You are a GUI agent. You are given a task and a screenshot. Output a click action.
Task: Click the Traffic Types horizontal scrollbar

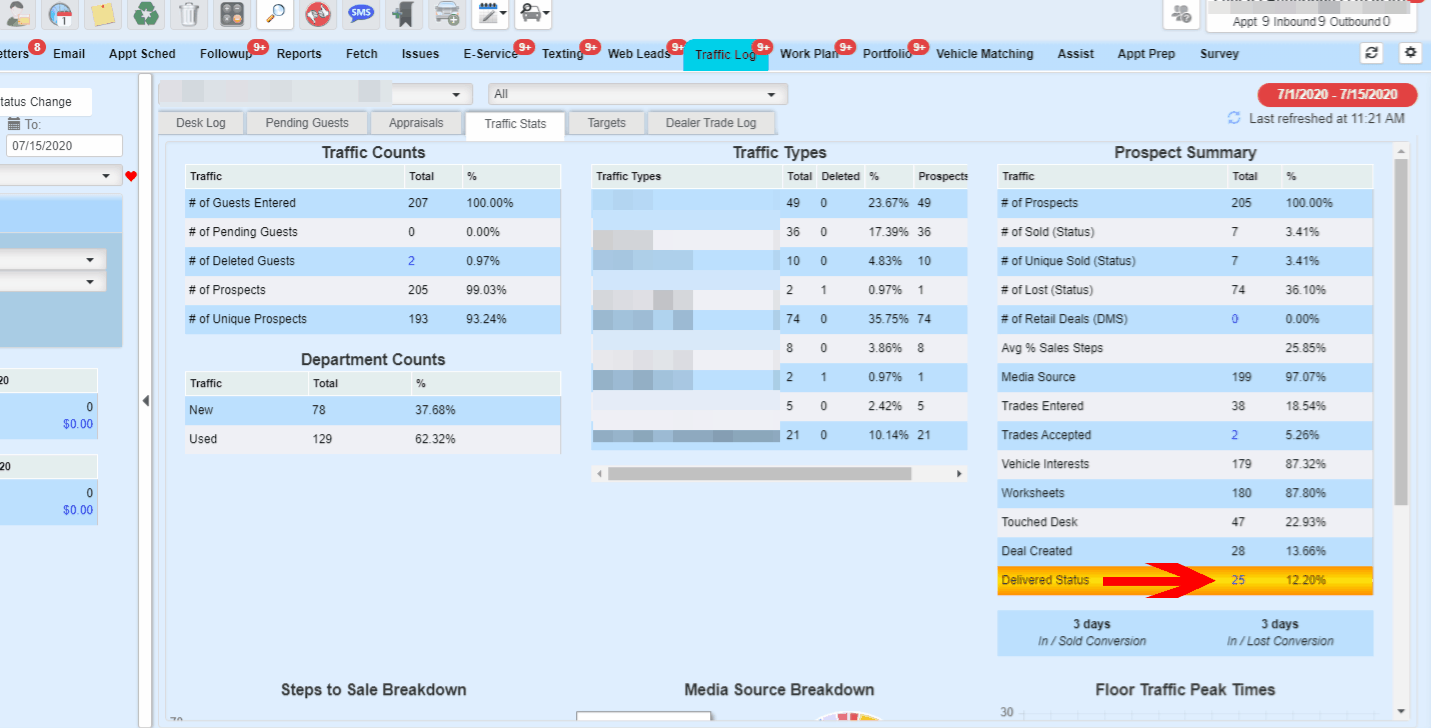point(759,474)
